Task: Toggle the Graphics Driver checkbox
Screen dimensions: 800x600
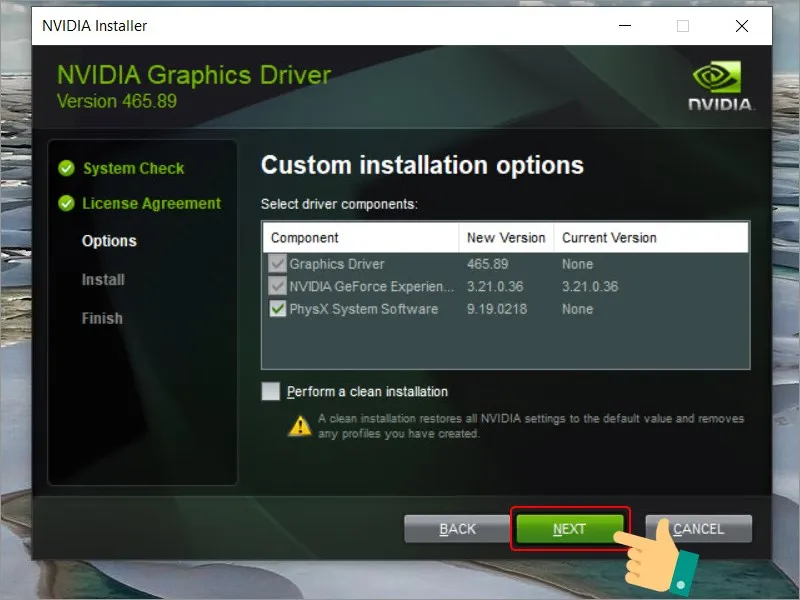Action: 278,264
